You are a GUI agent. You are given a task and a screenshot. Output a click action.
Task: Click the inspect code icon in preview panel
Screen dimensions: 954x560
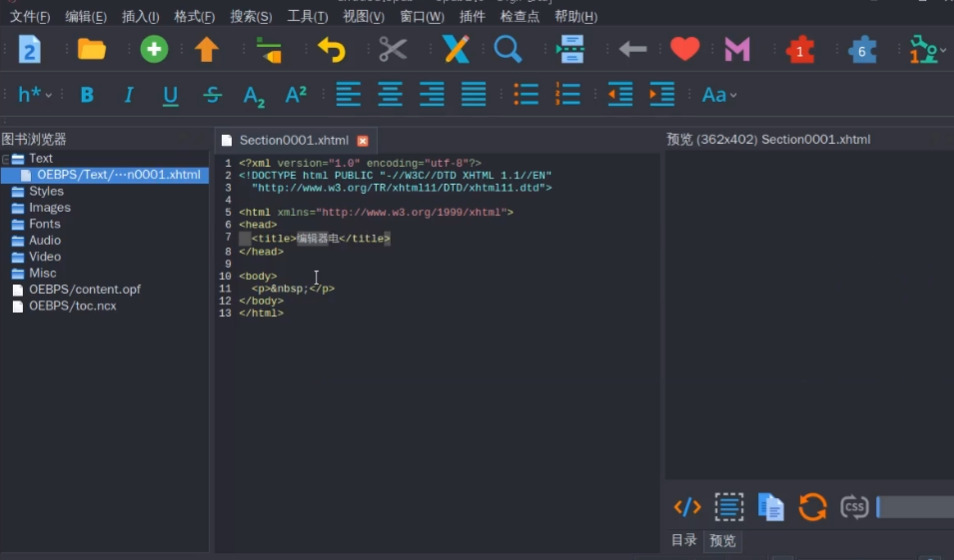(687, 507)
